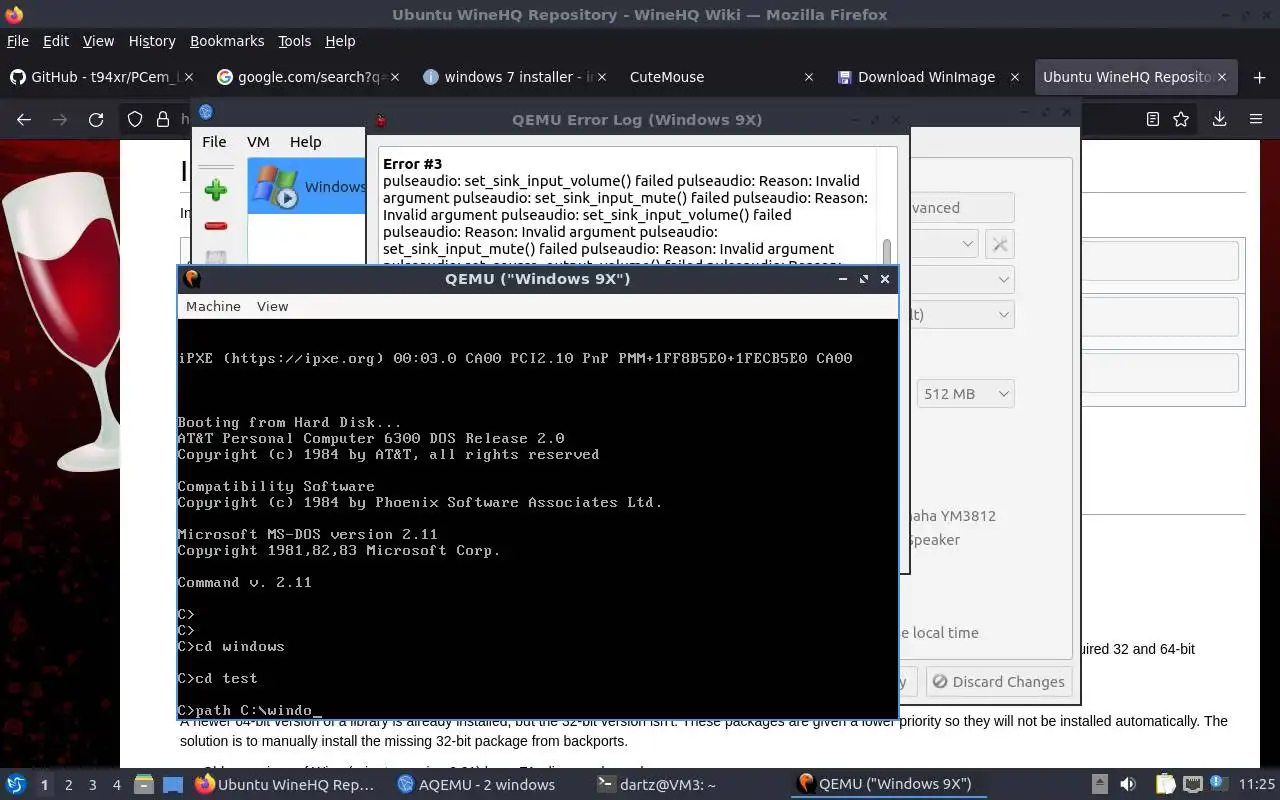Click the update notifier tray icon
The height and width of the screenshot is (800, 1280).
coord(1219,784)
